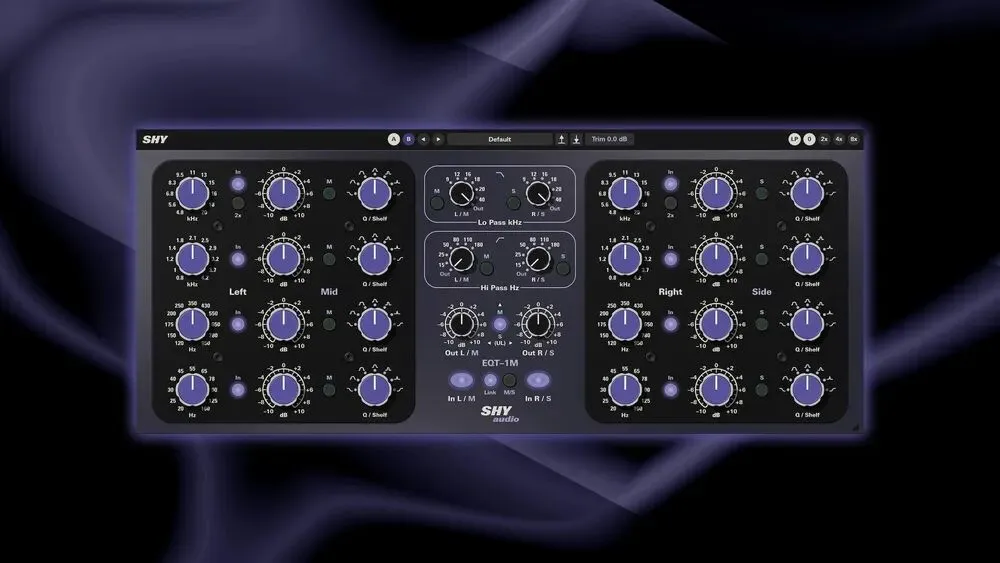Click the upload preset arrow icon
The height and width of the screenshot is (563, 1000).
pos(561,139)
